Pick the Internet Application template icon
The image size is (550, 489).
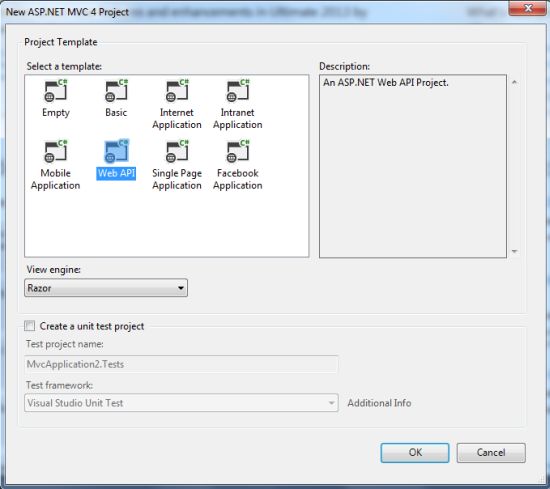[x=177, y=91]
